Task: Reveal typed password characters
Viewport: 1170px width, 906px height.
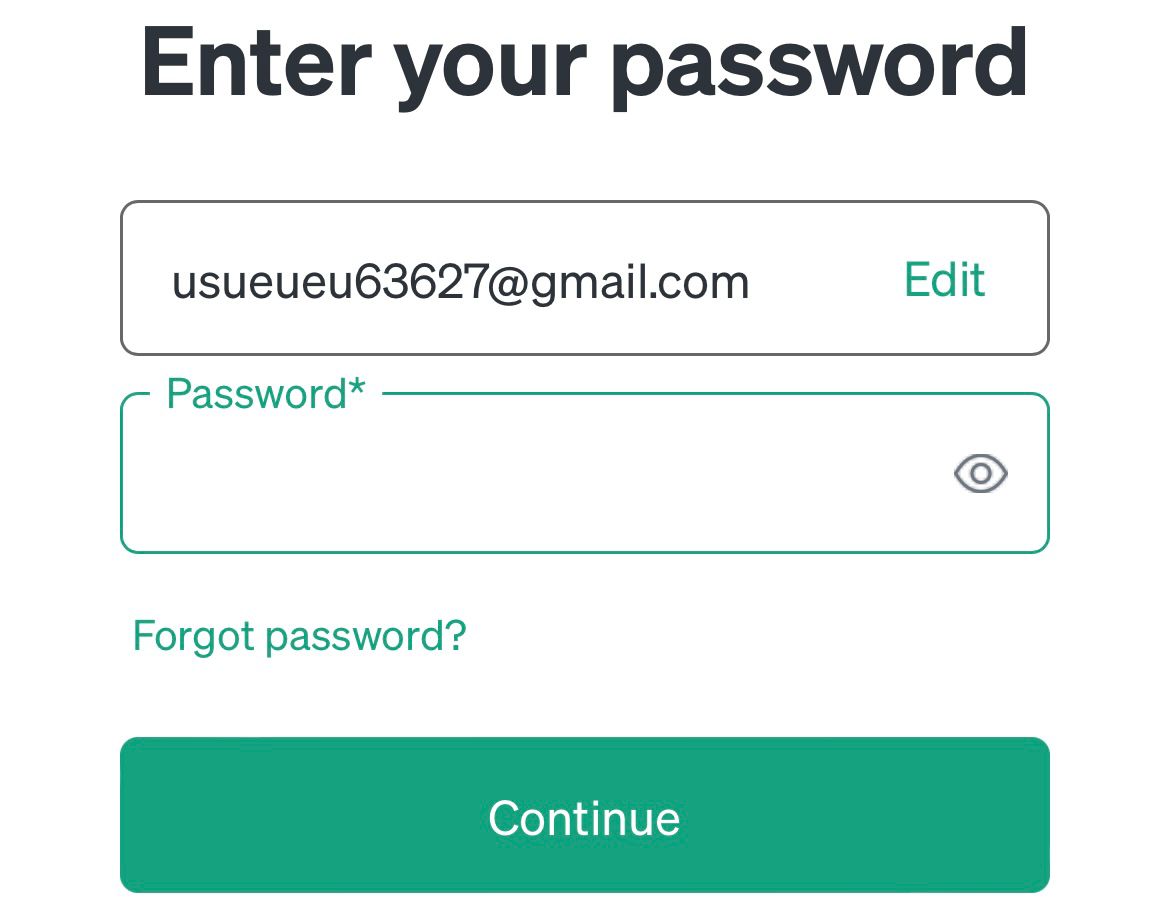Action: click(980, 473)
